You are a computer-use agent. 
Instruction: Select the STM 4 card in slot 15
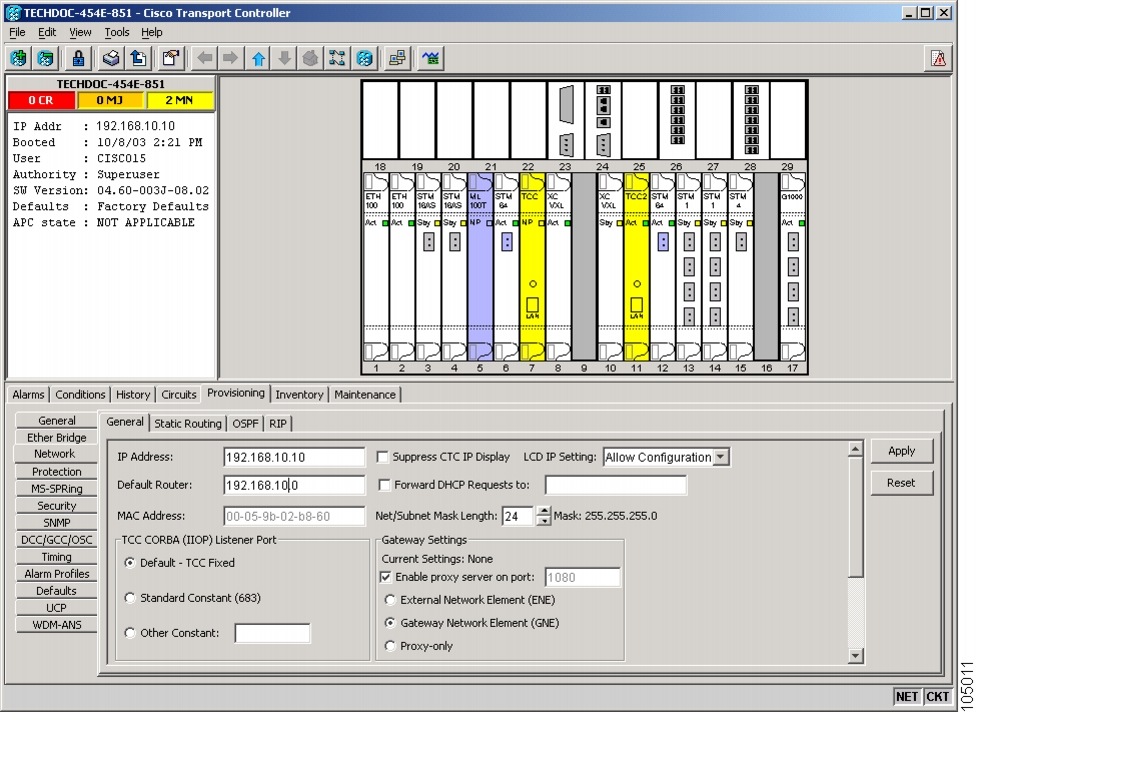click(741, 267)
